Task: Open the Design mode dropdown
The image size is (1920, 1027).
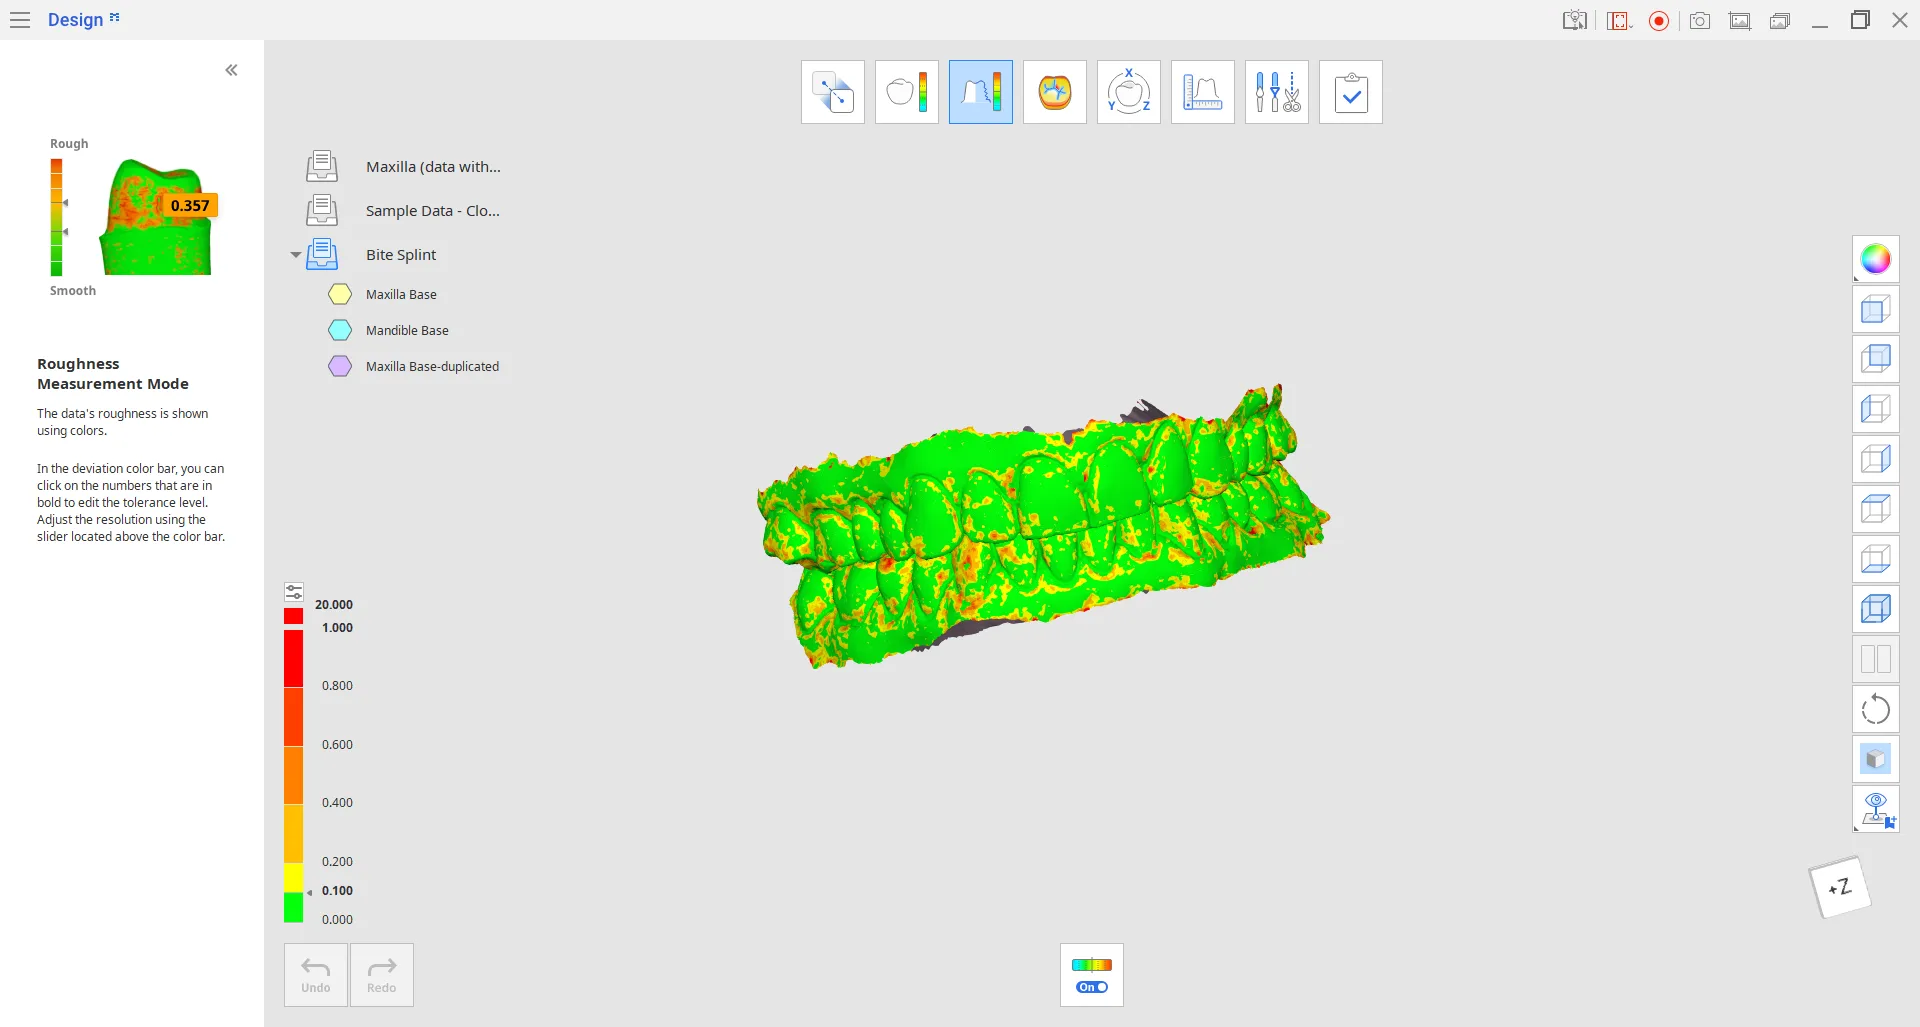Action: (x=84, y=20)
